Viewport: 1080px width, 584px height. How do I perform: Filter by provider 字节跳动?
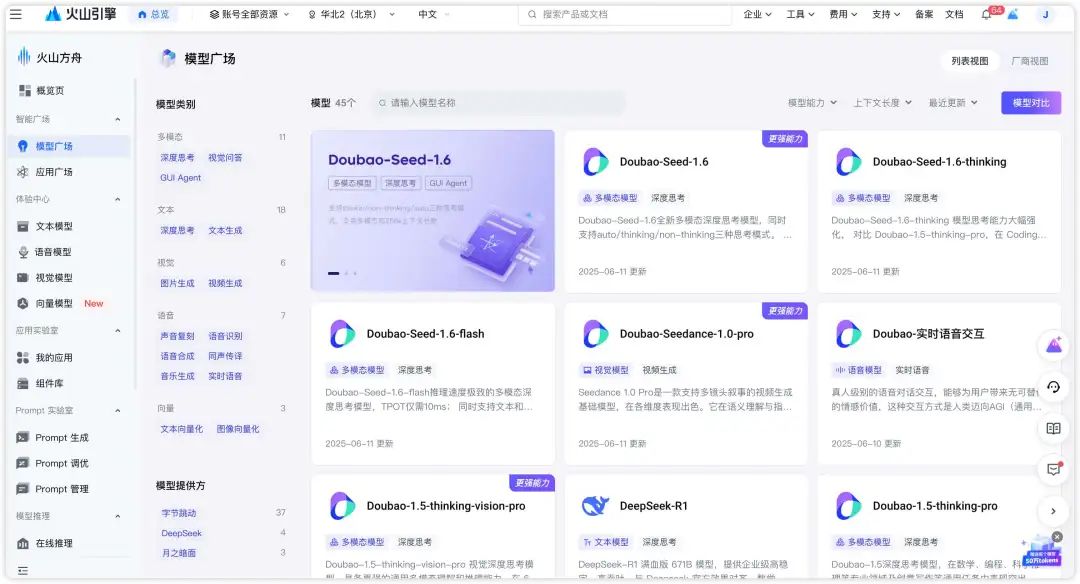coord(179,513)
